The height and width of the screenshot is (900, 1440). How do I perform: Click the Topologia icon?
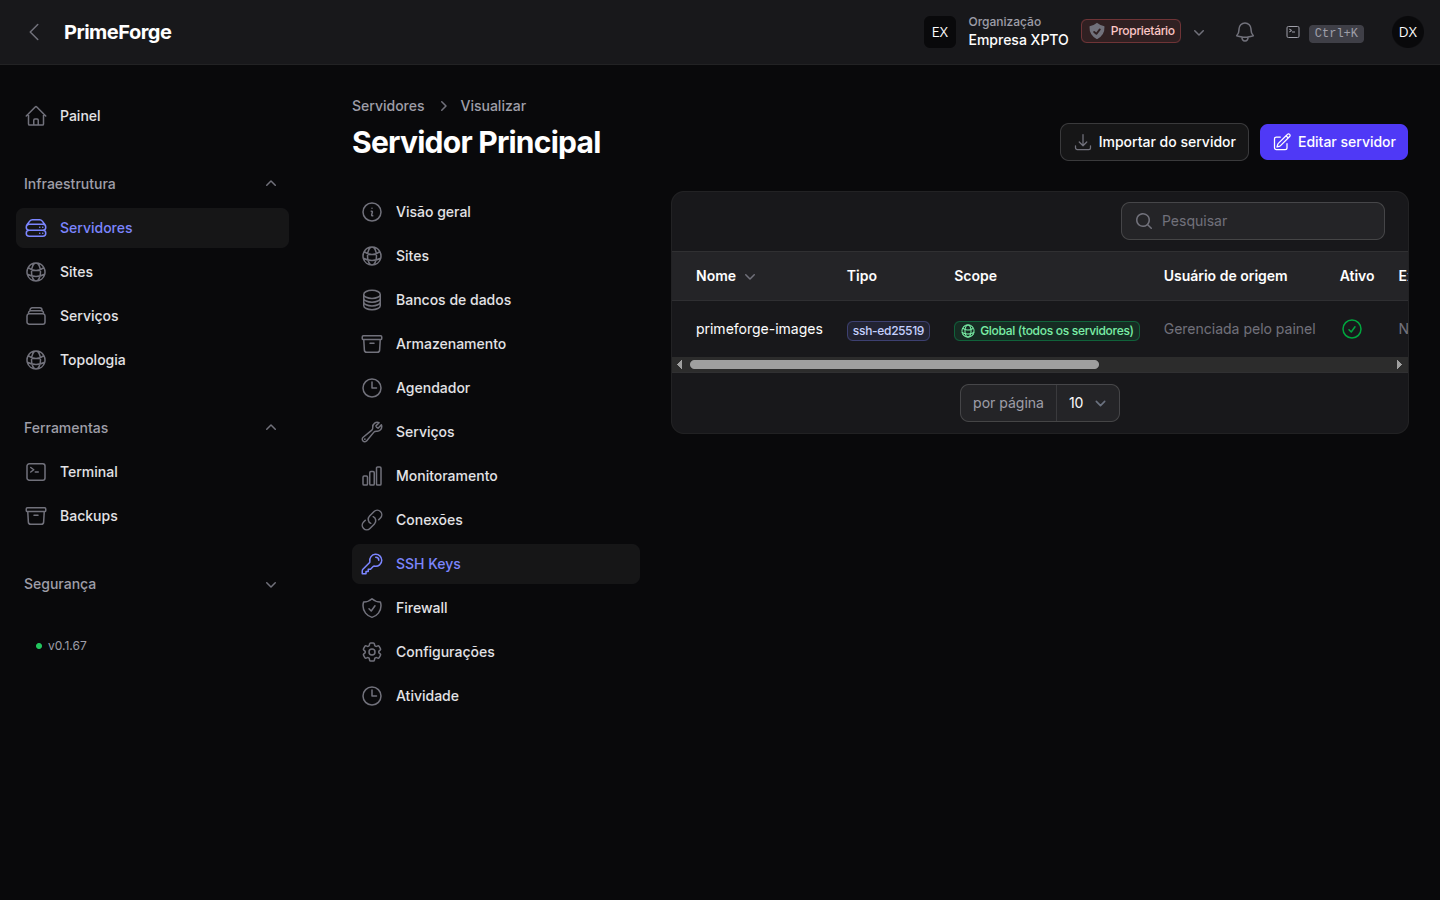point(36,360)
